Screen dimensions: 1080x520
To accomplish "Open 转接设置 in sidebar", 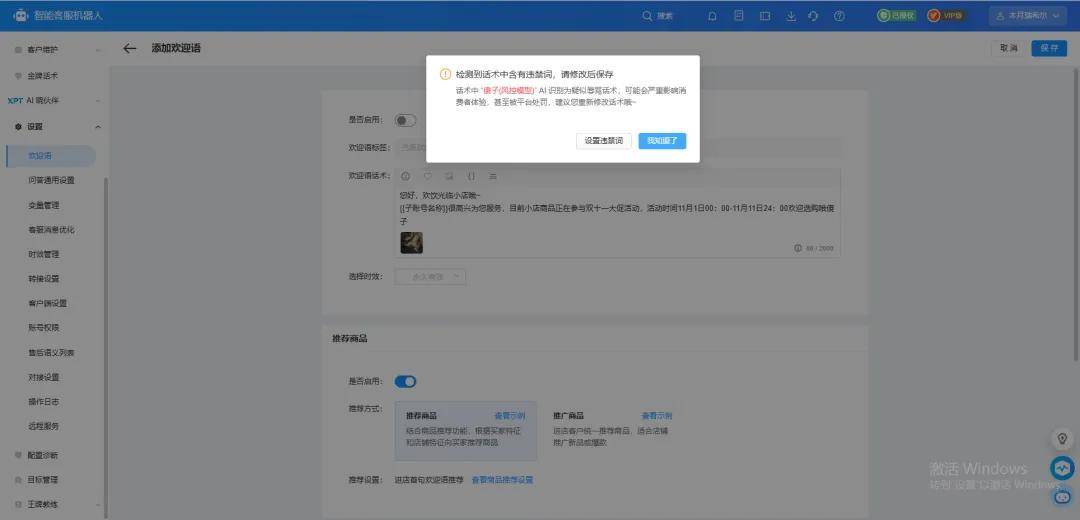I will pyautogui.click(x=43, y=279).
